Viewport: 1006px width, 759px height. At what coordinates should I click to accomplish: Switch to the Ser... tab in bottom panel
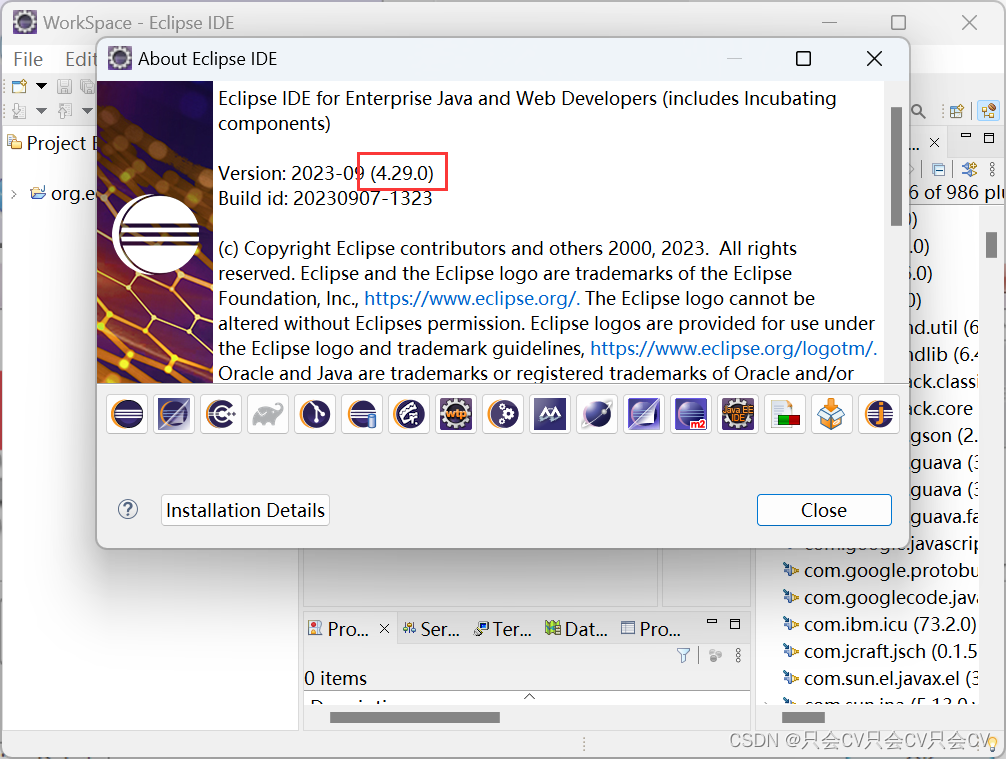click(x=431, y=629)
